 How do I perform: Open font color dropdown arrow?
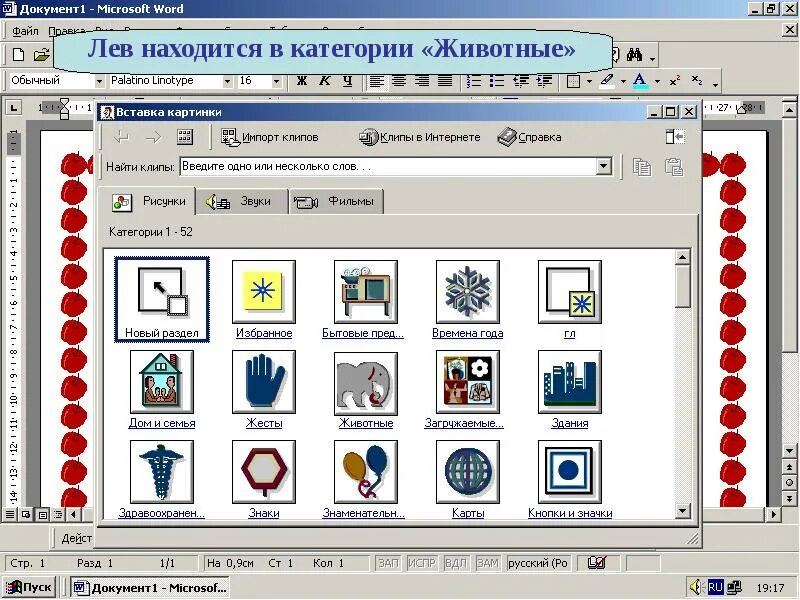pyautogui.click(x=657, y=81)
